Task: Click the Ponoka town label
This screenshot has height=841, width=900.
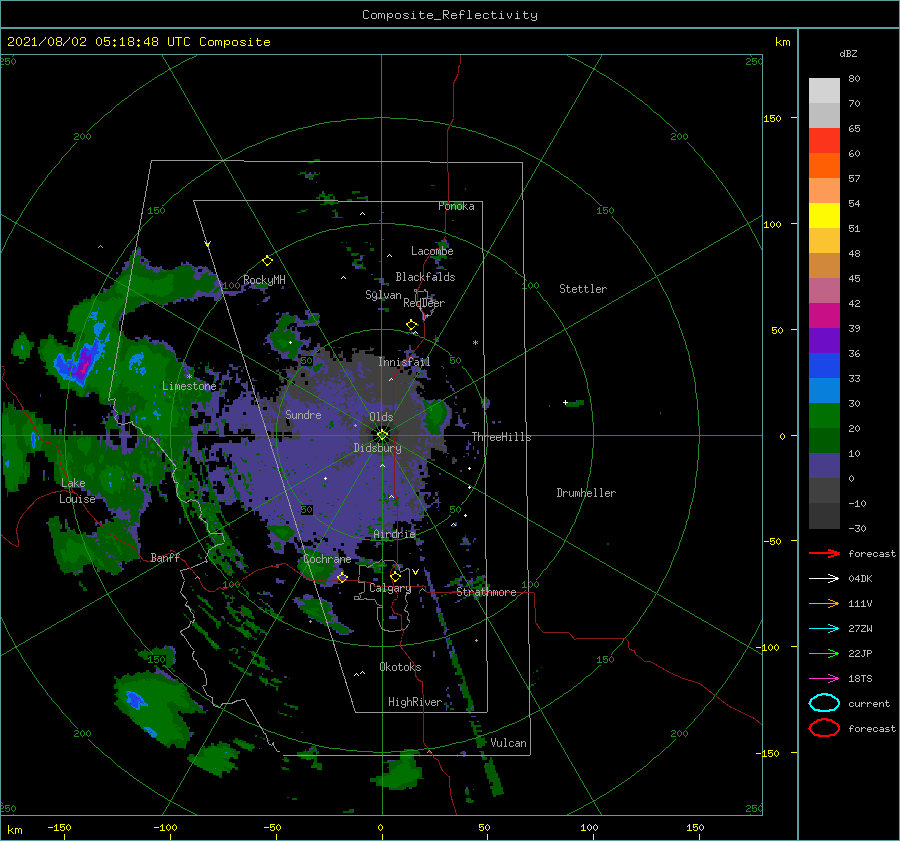Action: tap(456, 206)
